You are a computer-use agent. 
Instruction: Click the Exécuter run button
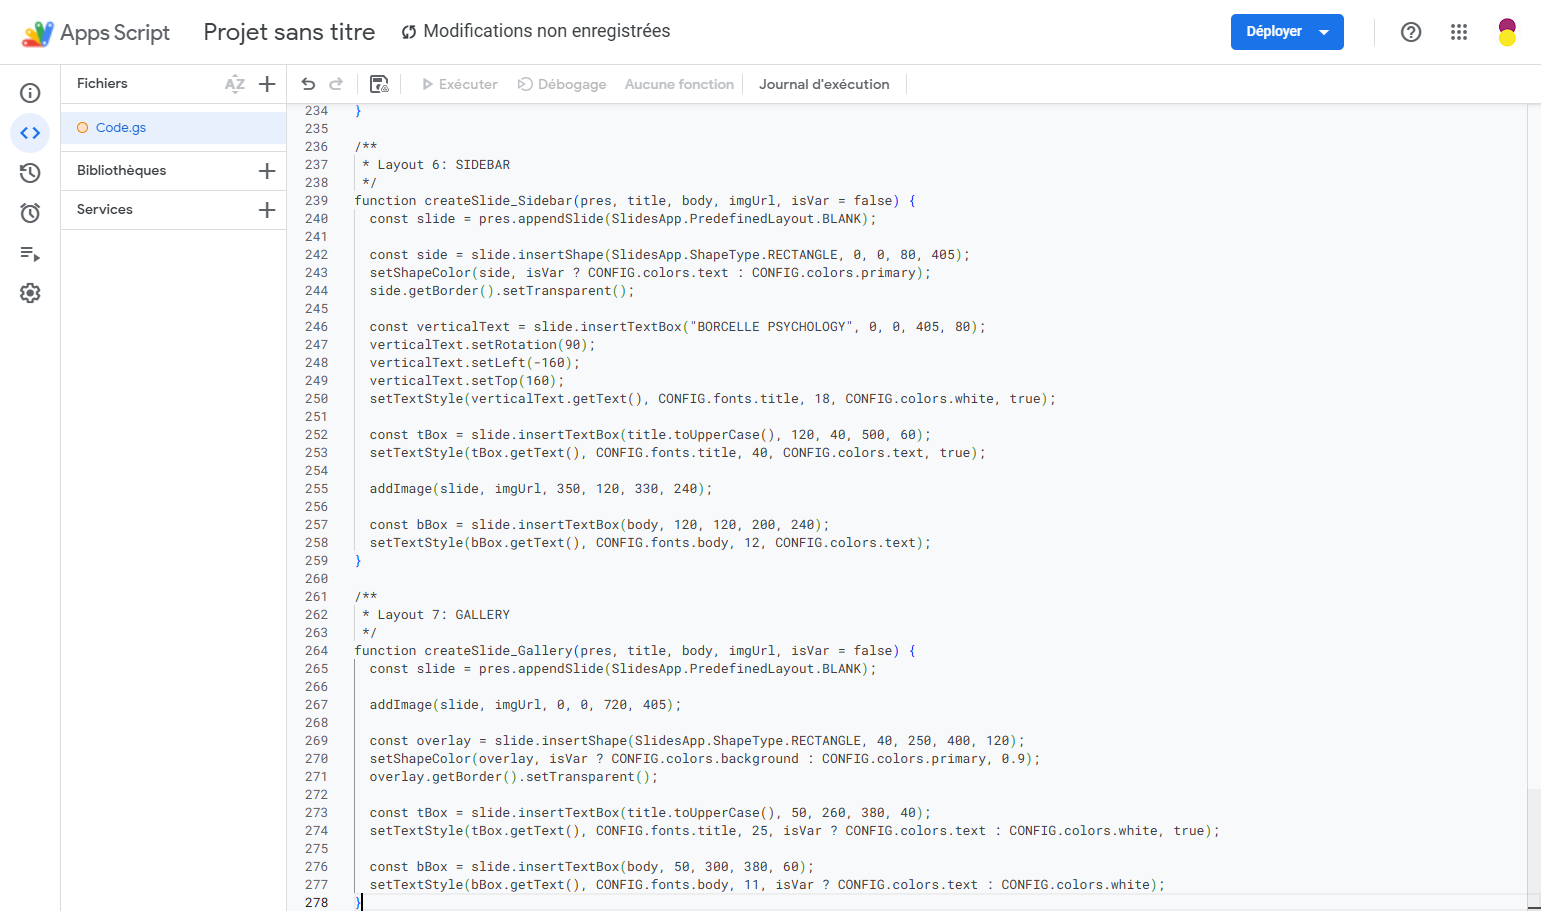[460, 85]
